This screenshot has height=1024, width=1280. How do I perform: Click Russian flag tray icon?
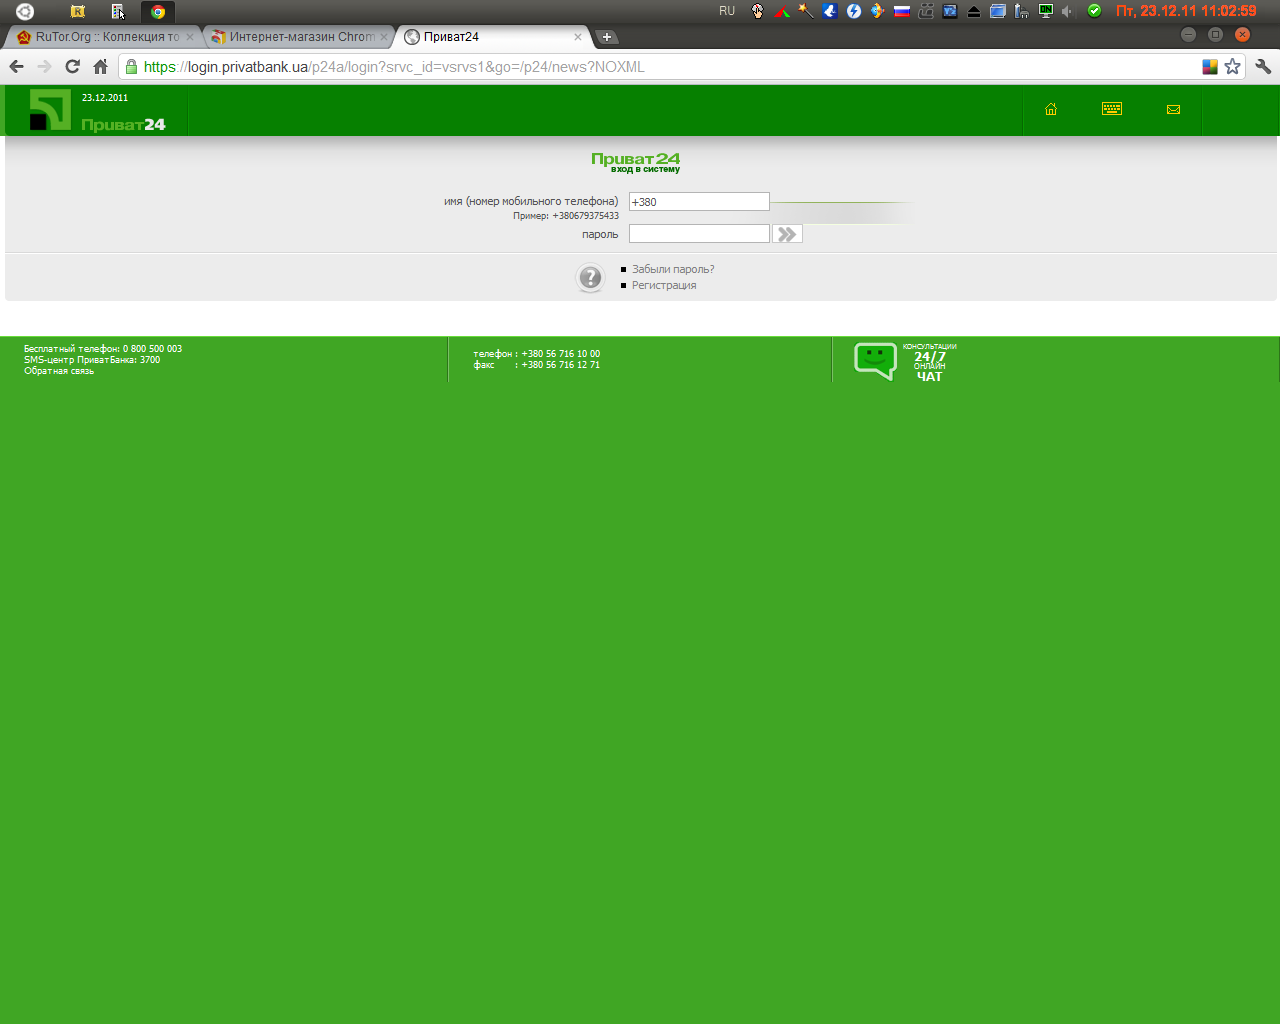coord(902,12)
